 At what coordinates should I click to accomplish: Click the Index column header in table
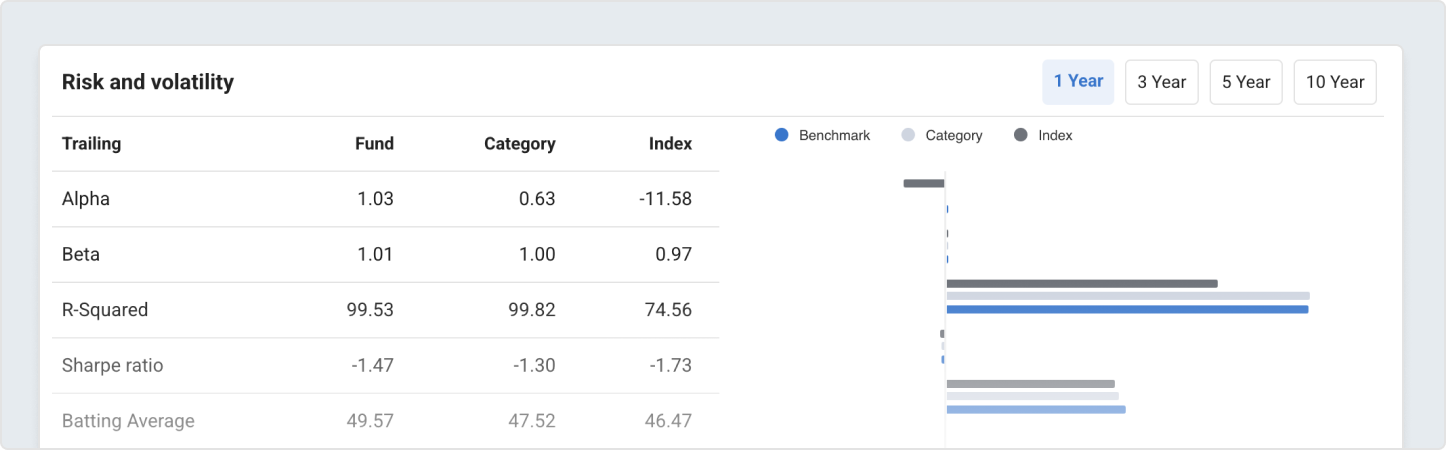[670, 144]
